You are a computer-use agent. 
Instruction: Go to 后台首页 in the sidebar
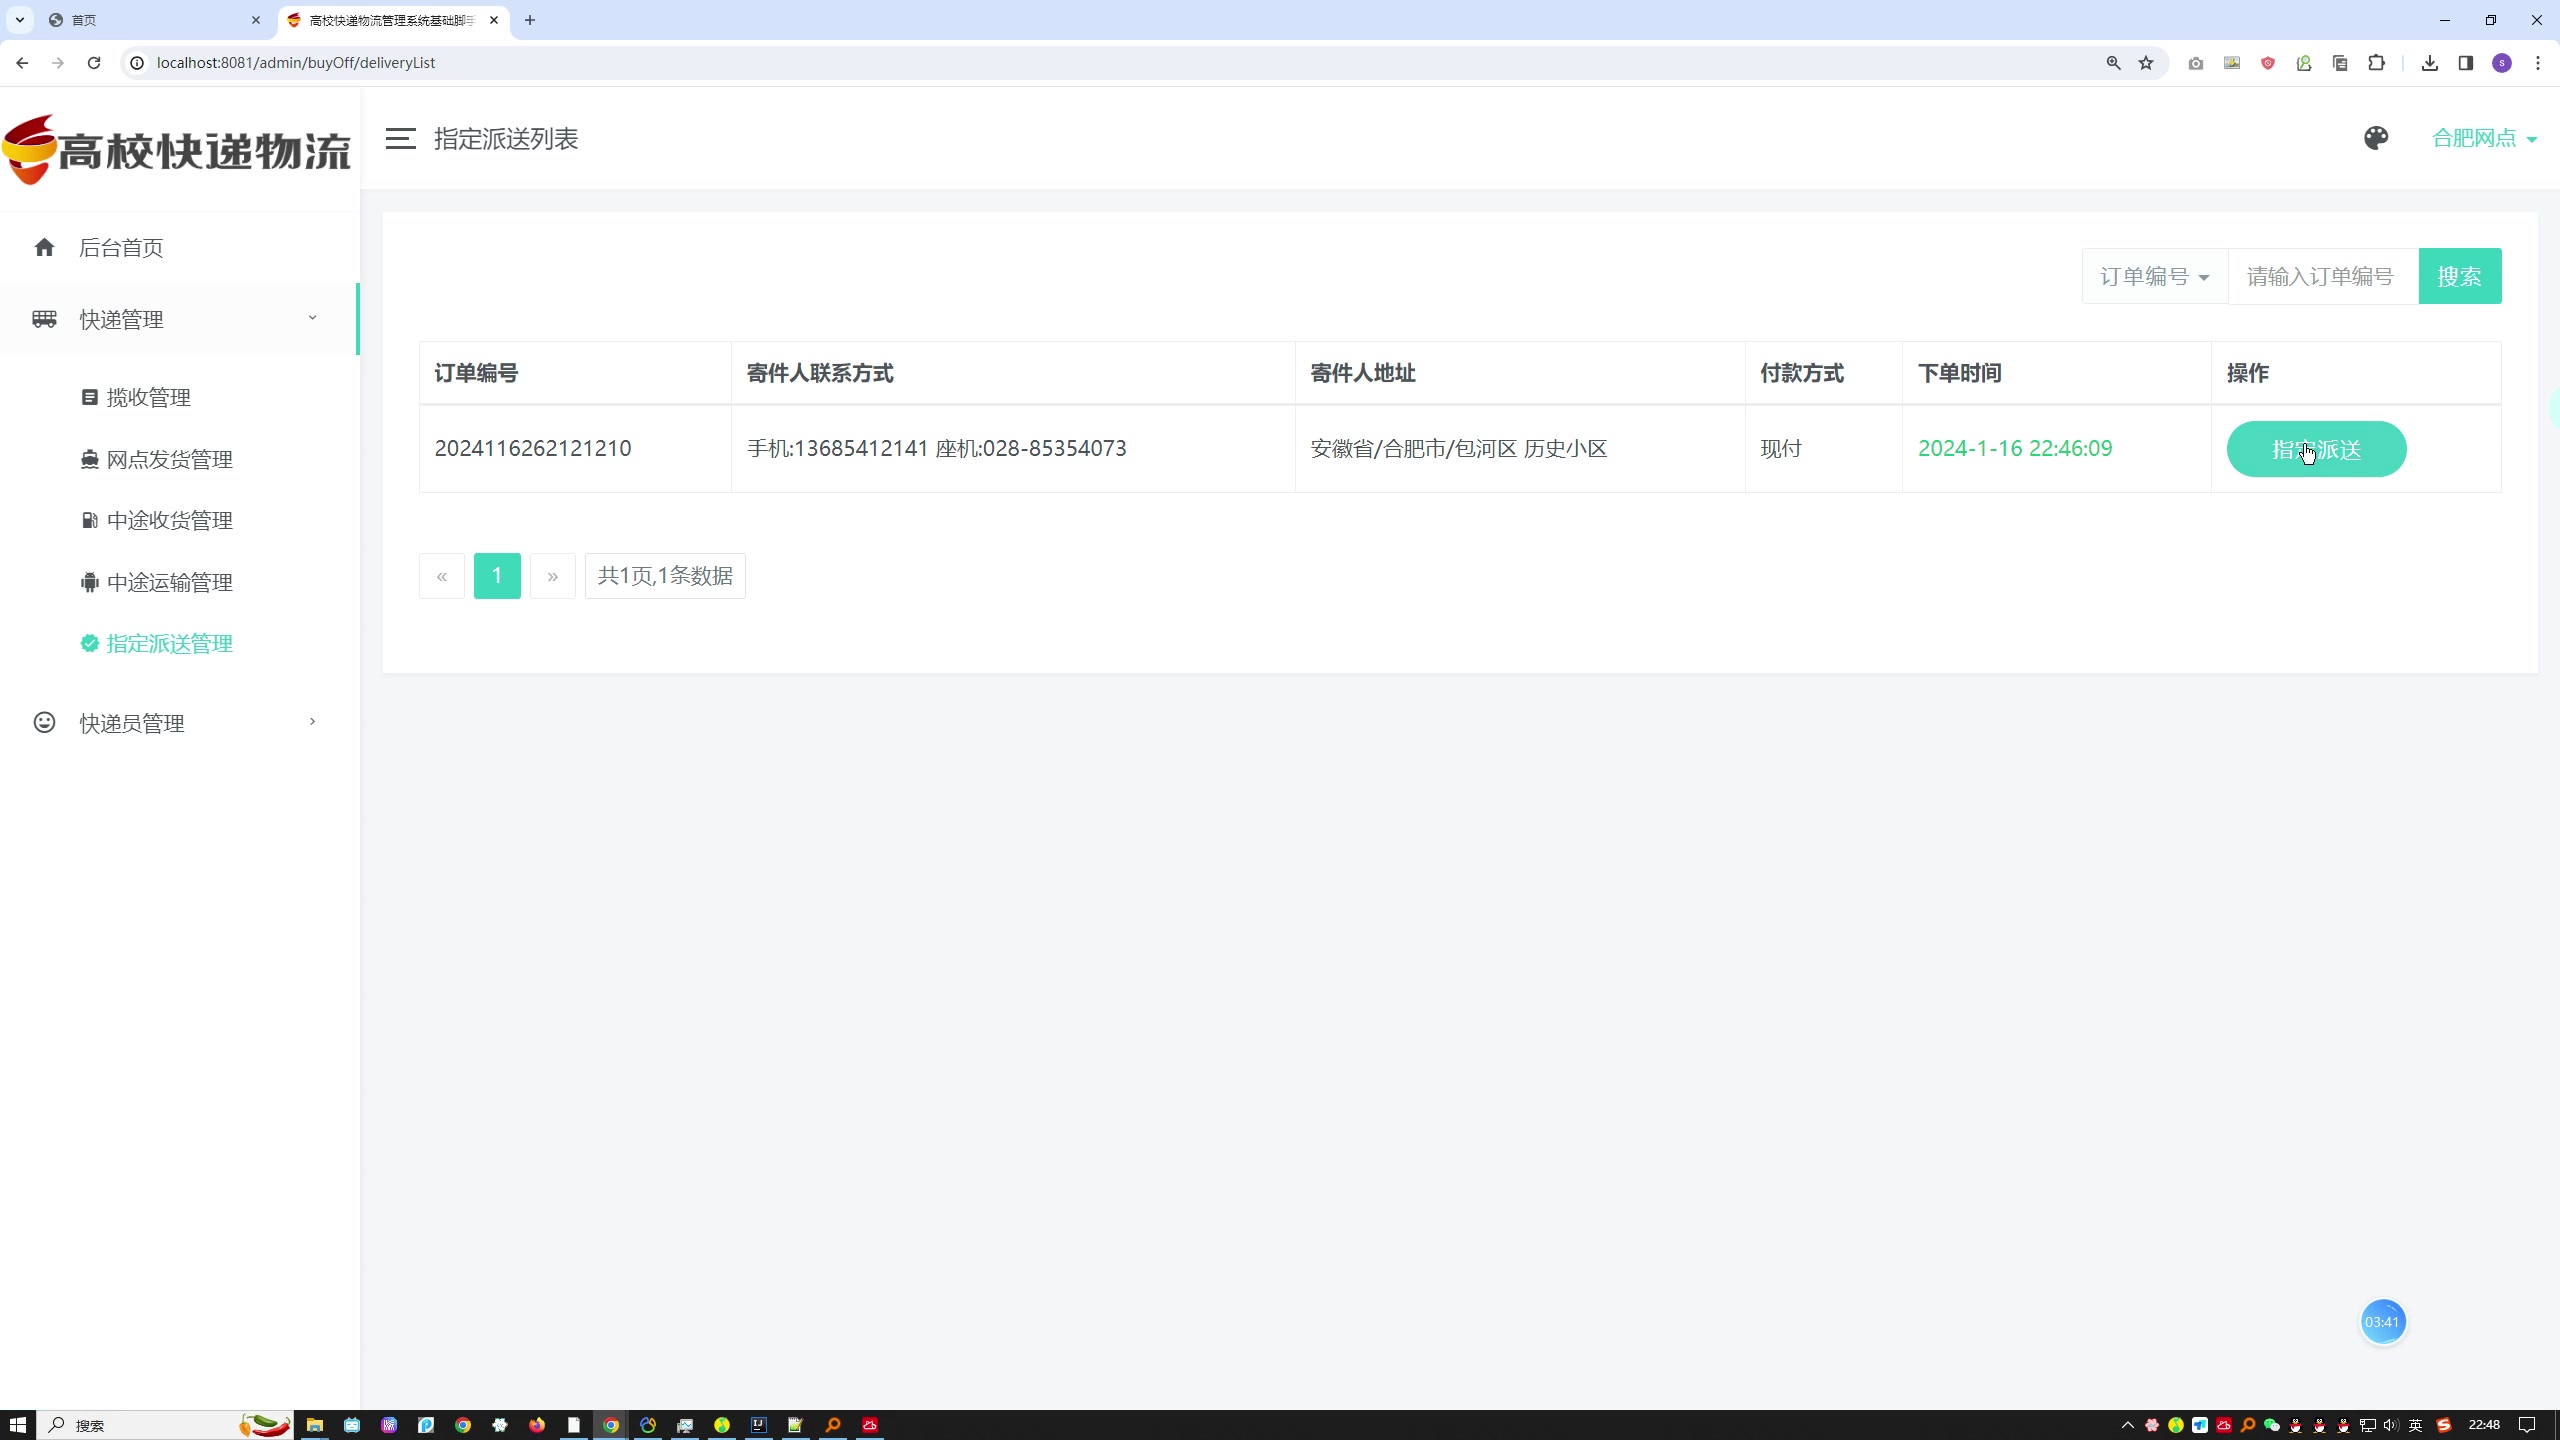180,247
